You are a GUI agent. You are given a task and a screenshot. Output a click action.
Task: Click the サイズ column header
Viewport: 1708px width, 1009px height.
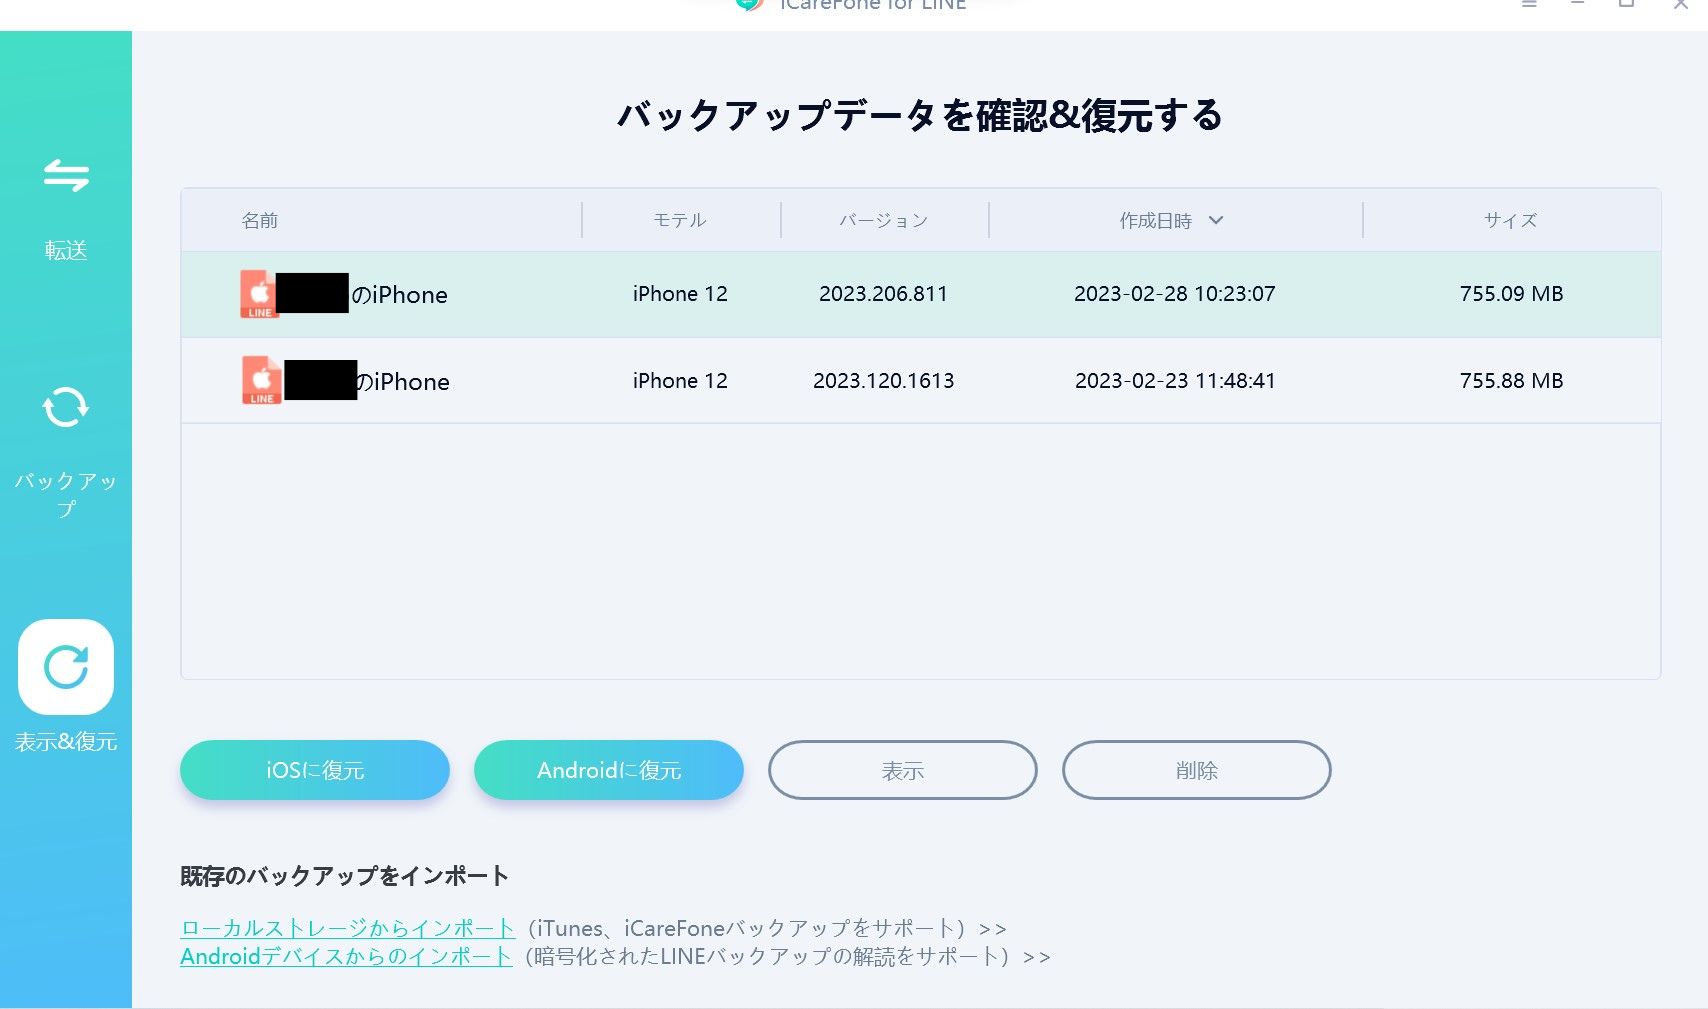point(1510,221)
